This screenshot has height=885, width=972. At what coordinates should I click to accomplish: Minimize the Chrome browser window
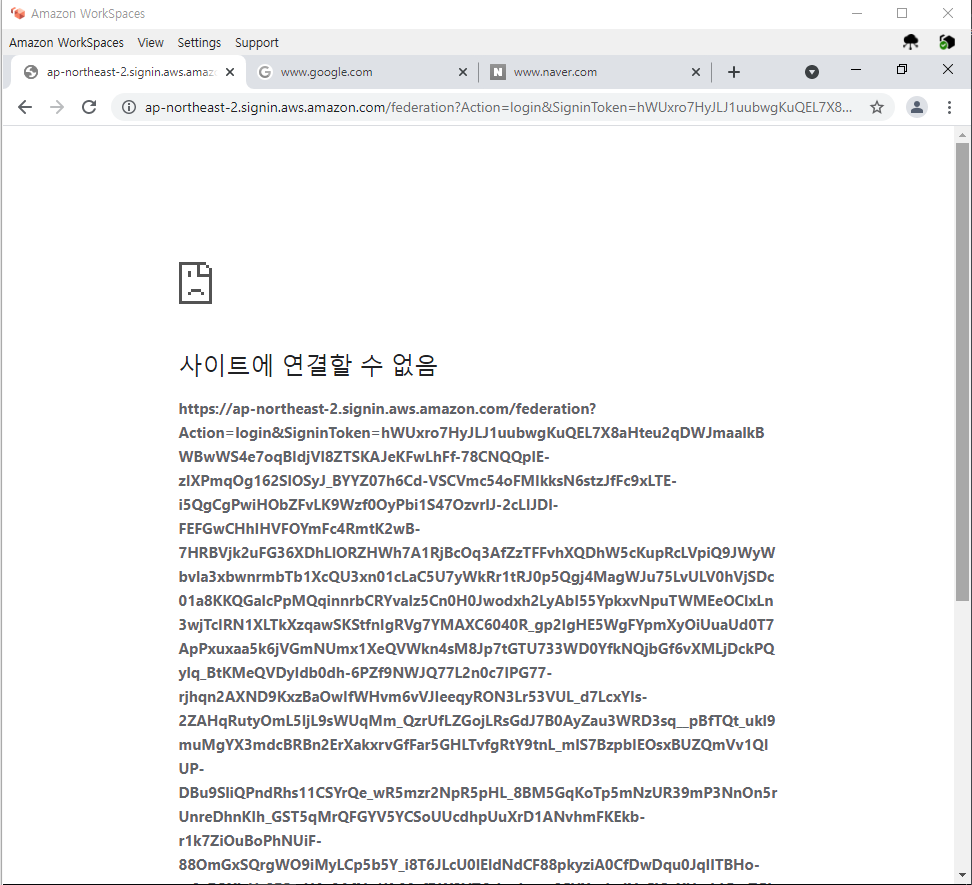point(855,70)
